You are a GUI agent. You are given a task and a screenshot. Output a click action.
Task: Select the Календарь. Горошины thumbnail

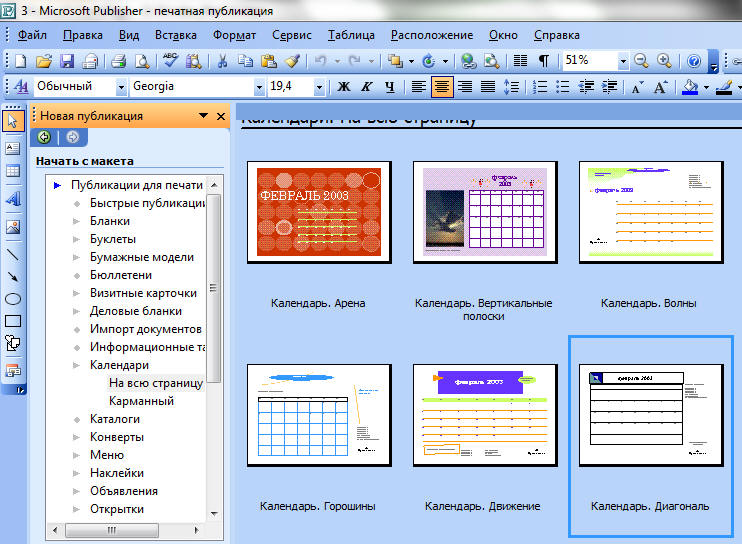319,415
